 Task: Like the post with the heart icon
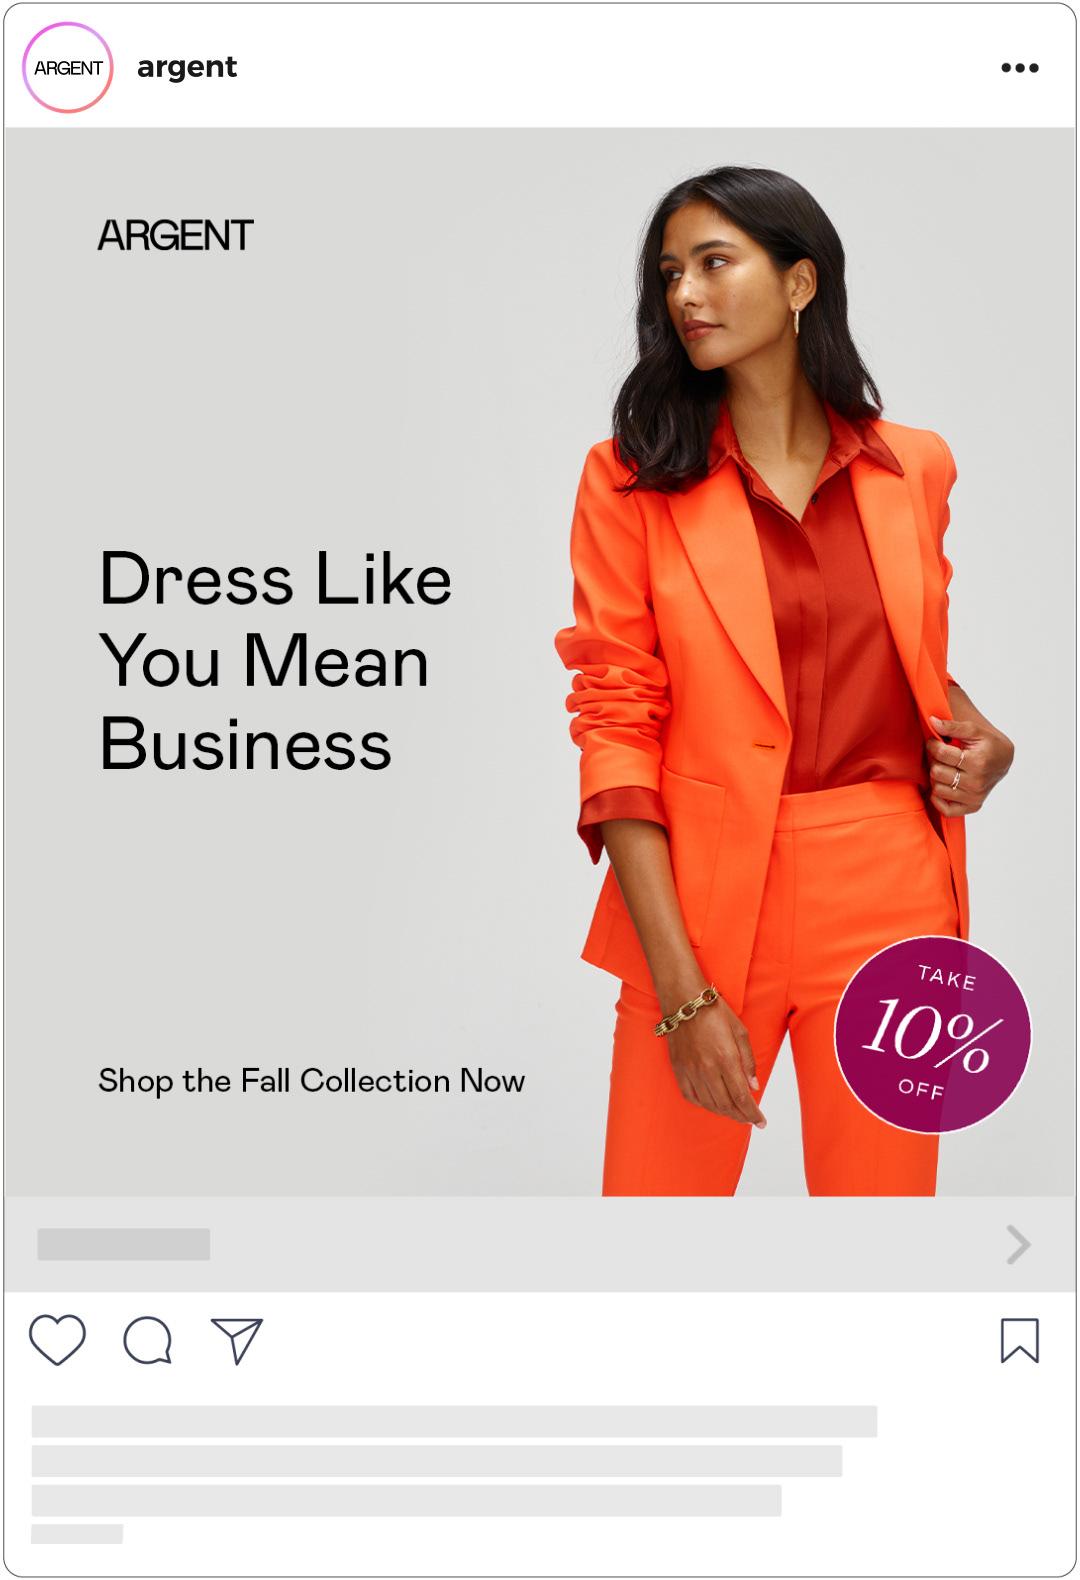pyautogui.click(x=57, y=1340)
